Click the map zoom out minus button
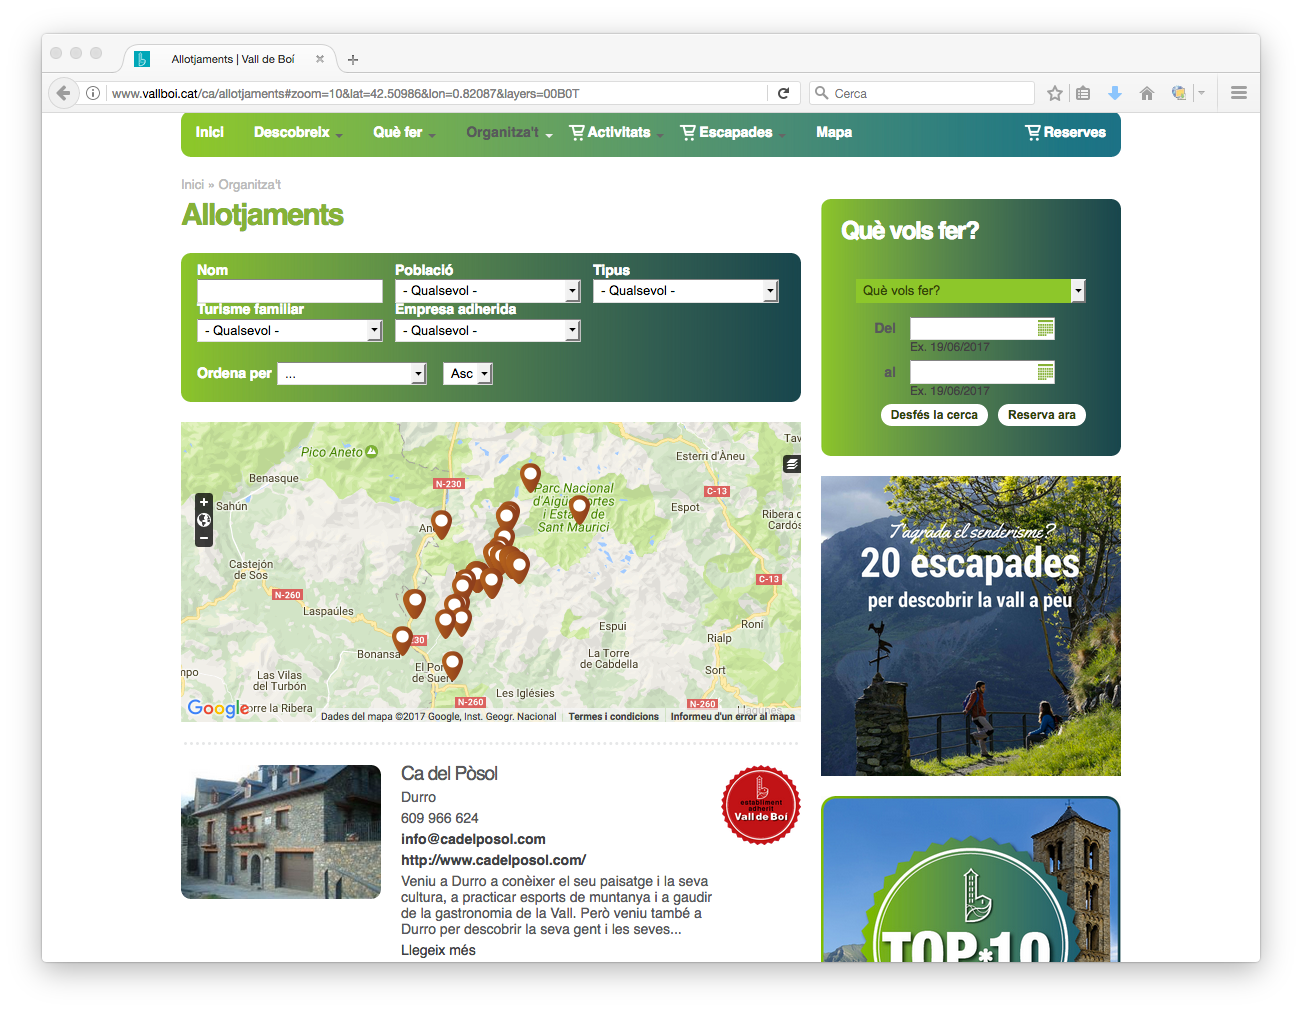 [x=204, y=538]
